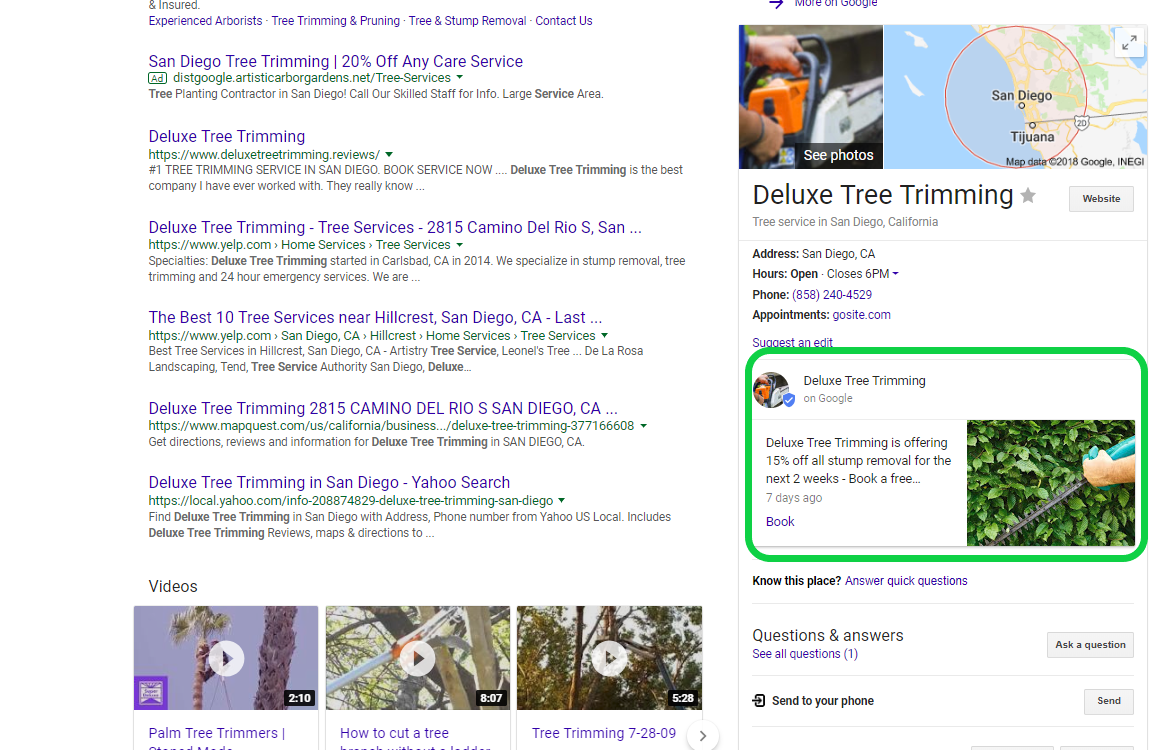Click the San Diego map thumbnail

click(1016, 97)
